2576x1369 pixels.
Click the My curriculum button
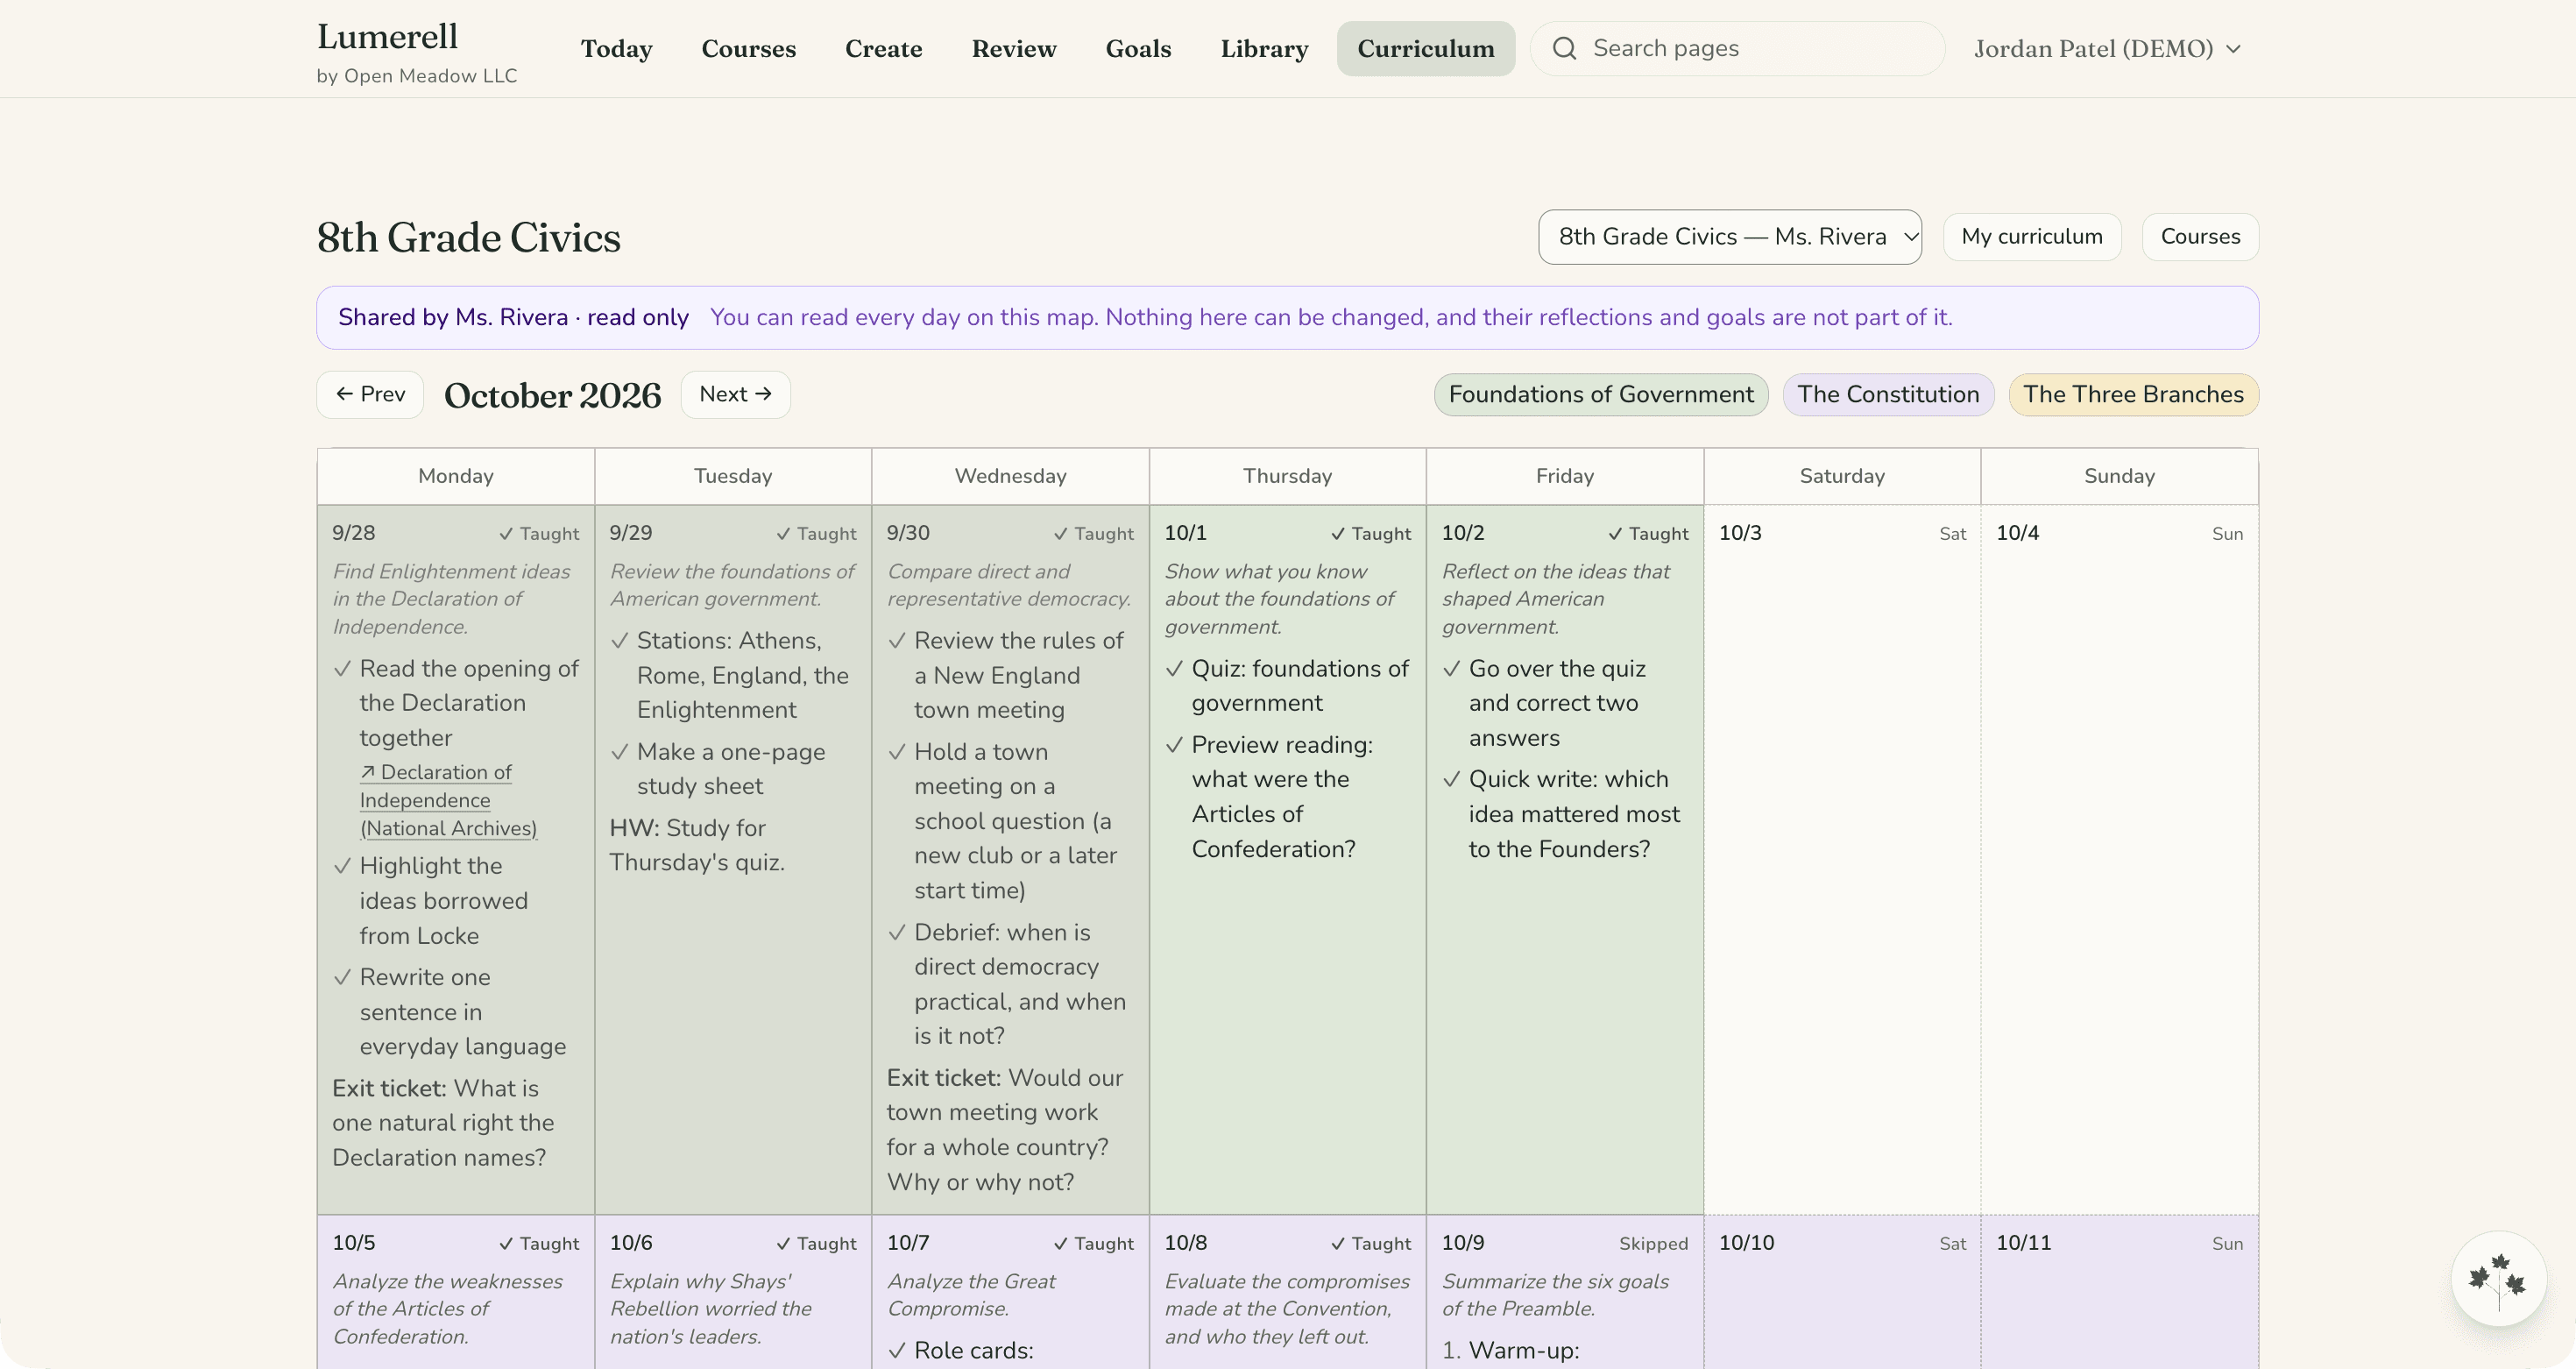(x=2031, y=237)
